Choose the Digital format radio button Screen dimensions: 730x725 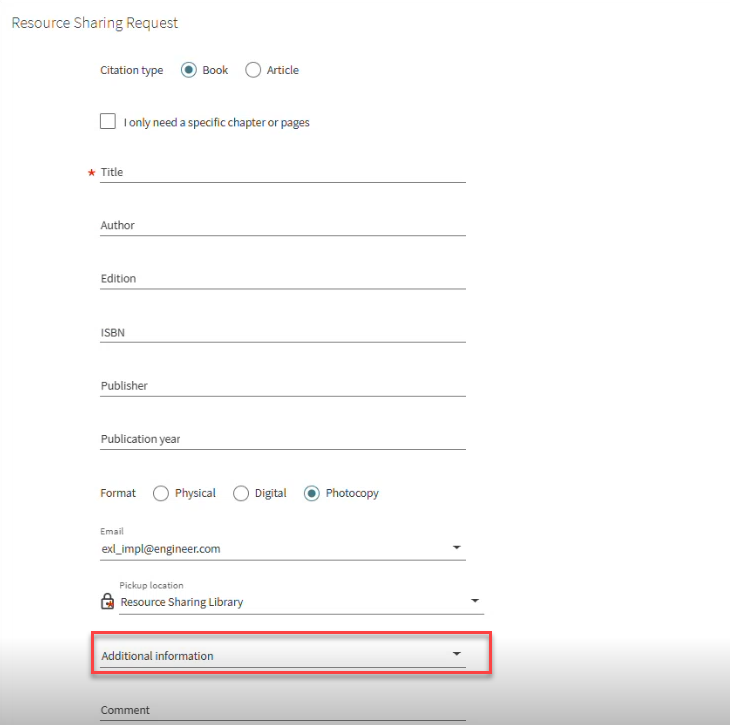pyautogui.click(x=241, y=493)
